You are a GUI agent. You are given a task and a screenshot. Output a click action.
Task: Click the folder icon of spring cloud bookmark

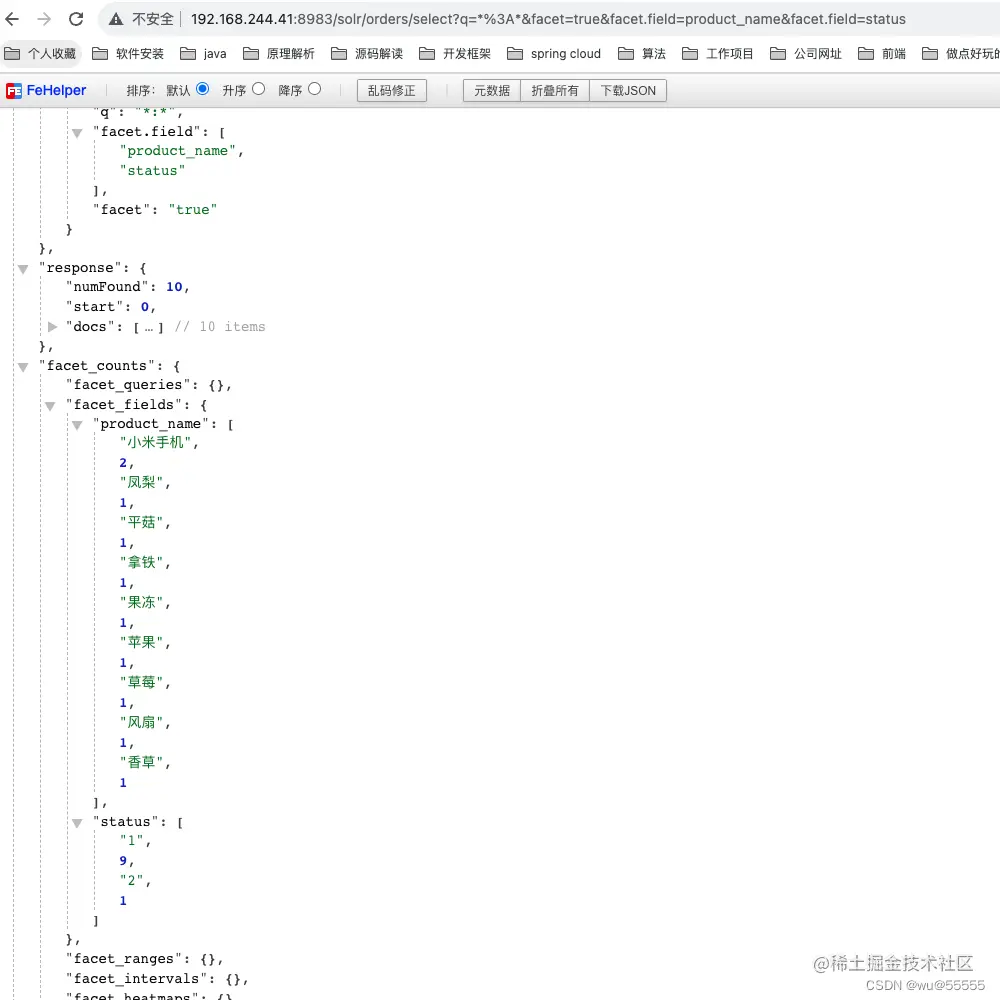pos(515,54)
